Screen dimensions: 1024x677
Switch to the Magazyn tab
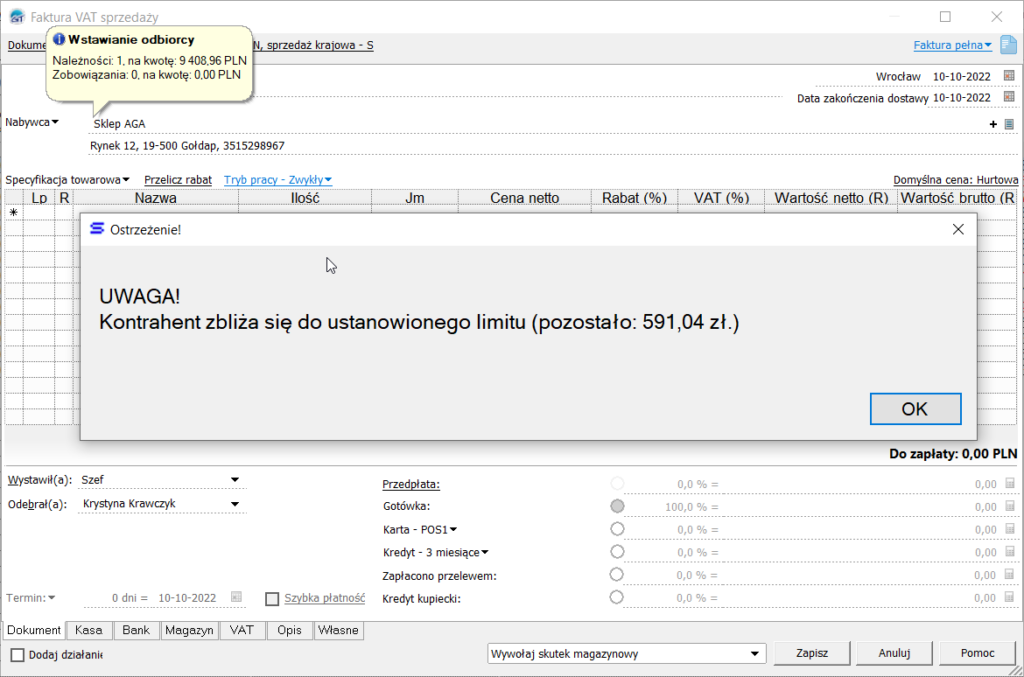(189, 630)
